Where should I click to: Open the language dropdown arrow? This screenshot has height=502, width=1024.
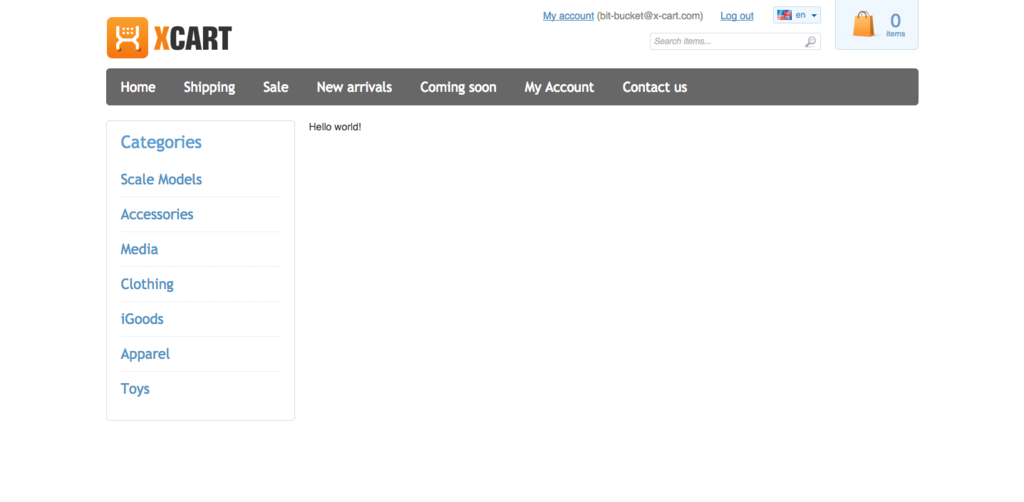(x=814, y=16)
